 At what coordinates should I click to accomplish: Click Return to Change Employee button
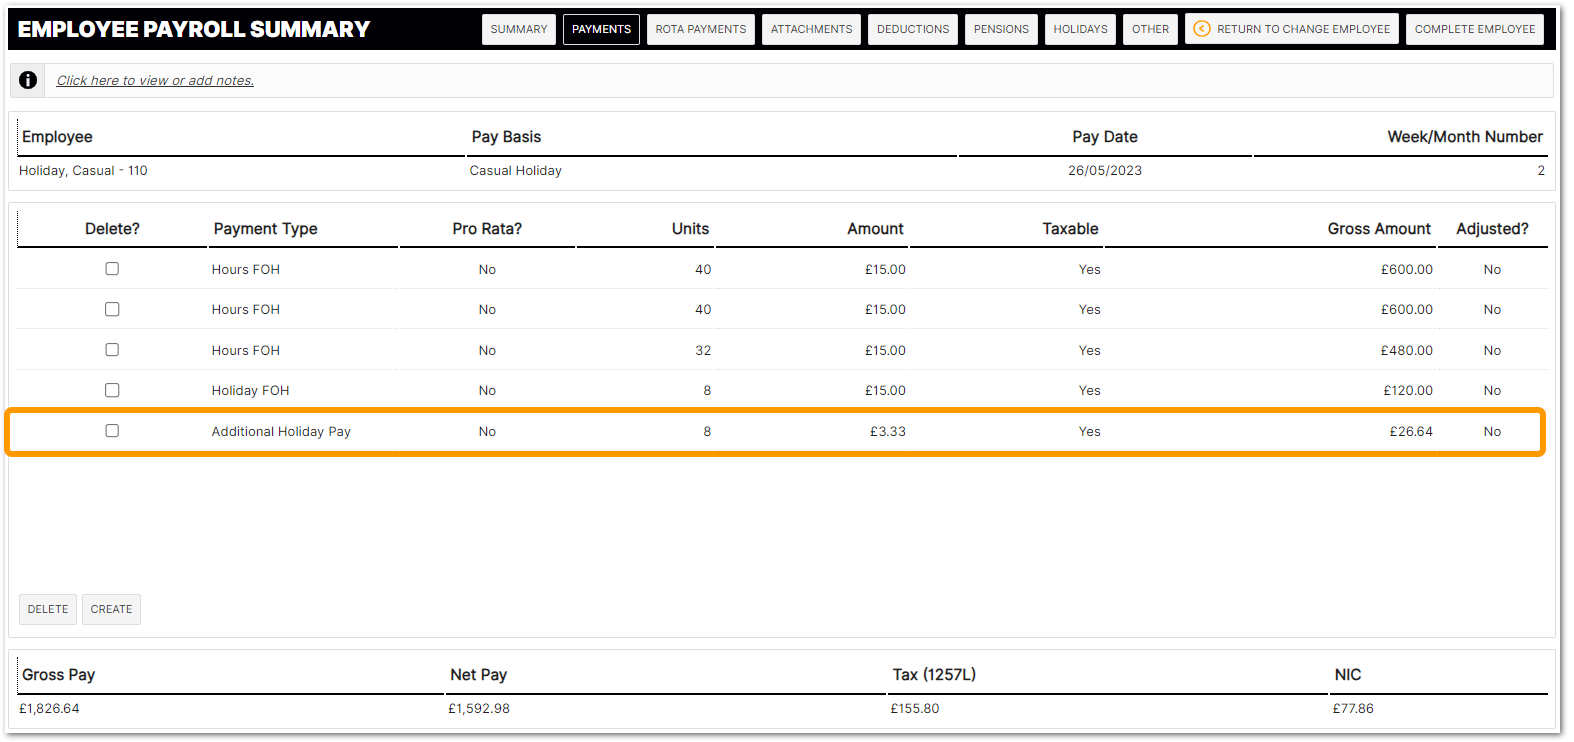(x=1292, y=29)
